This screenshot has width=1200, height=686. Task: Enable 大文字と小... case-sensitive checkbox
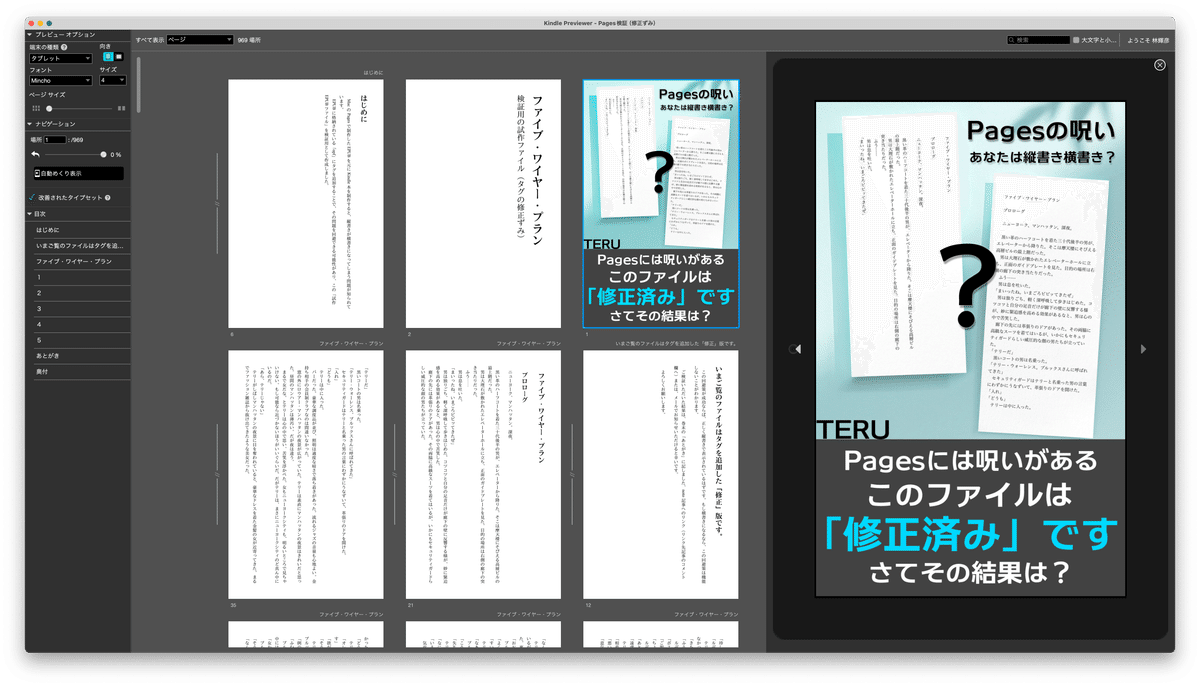[1076, 40]
